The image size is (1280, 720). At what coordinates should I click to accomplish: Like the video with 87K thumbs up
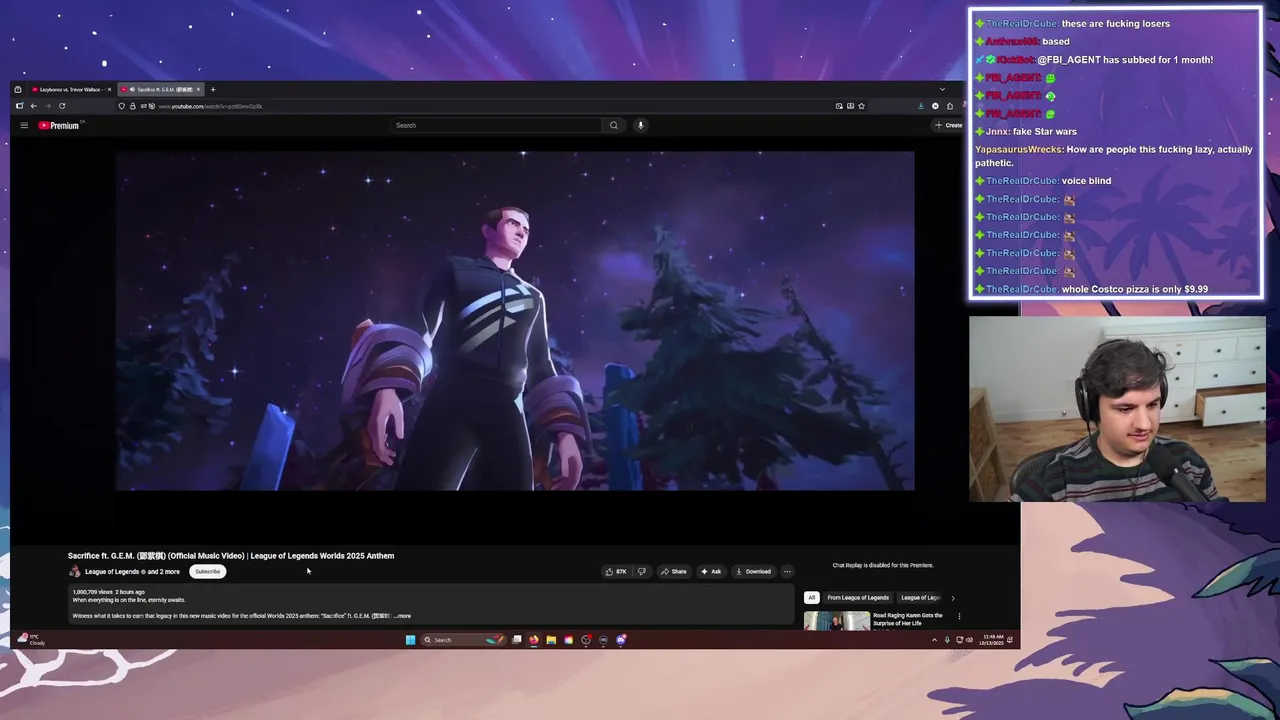(x=615, y=571)
